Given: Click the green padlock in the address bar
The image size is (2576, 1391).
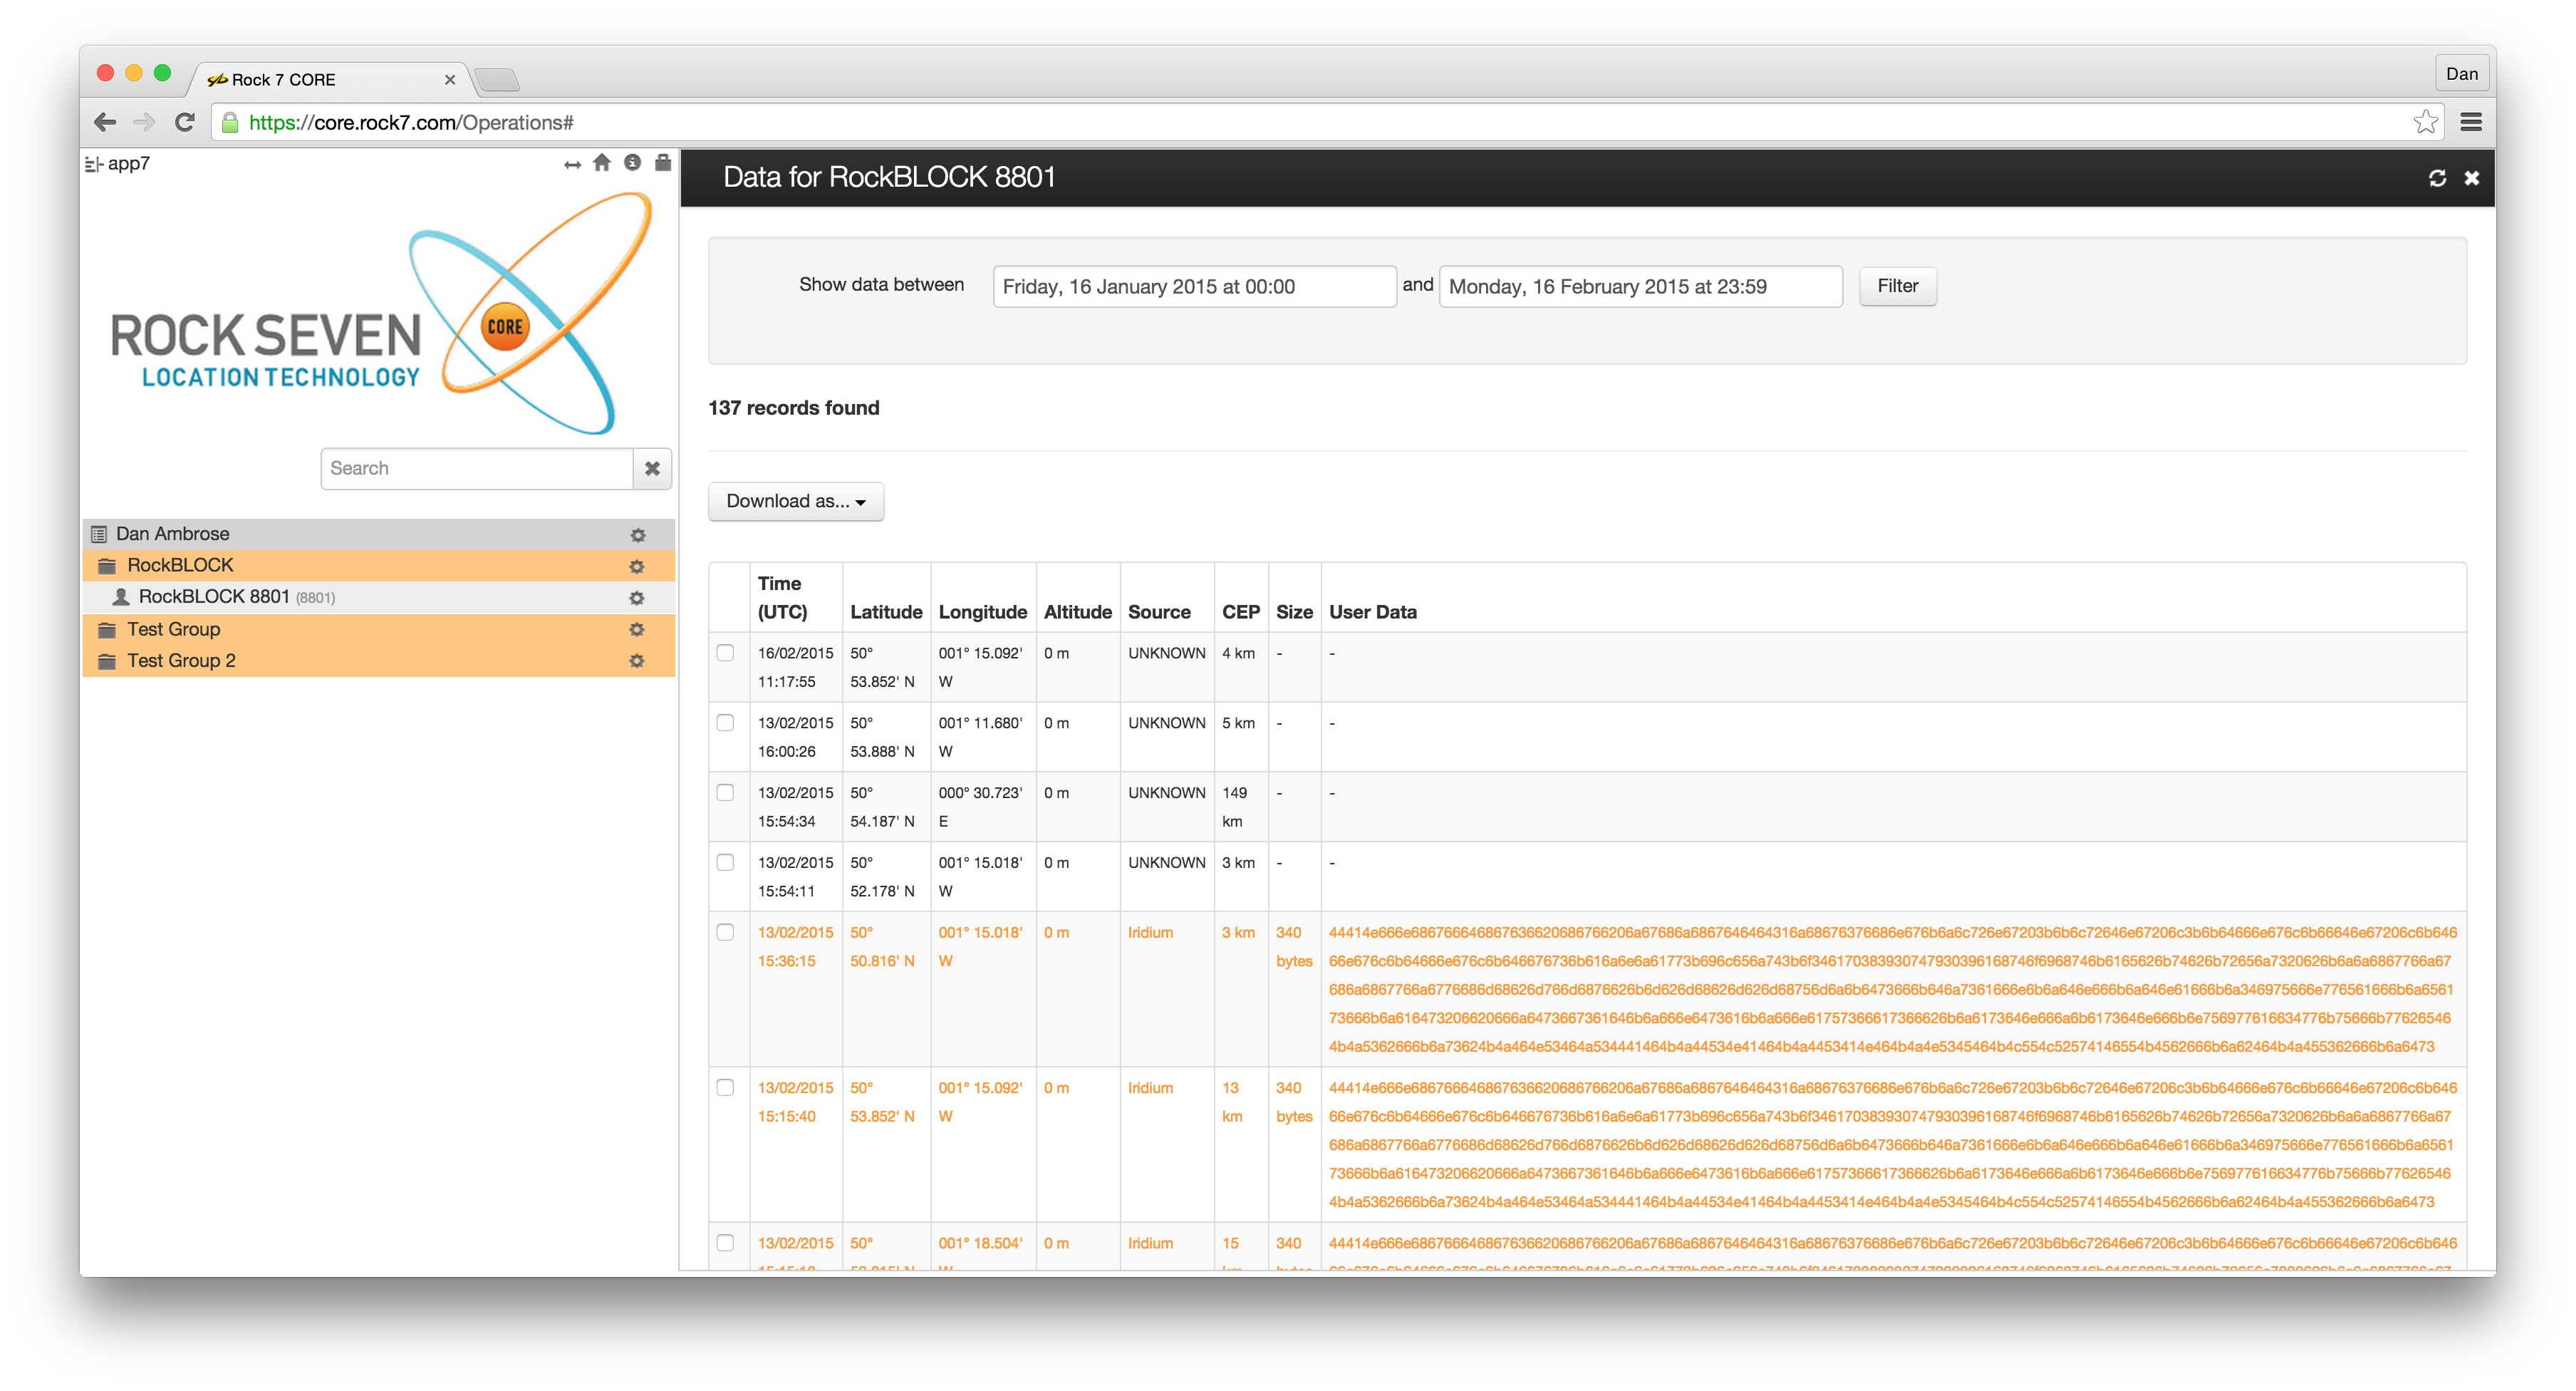Looking at the screenshot, I should [x=230, y=122].
